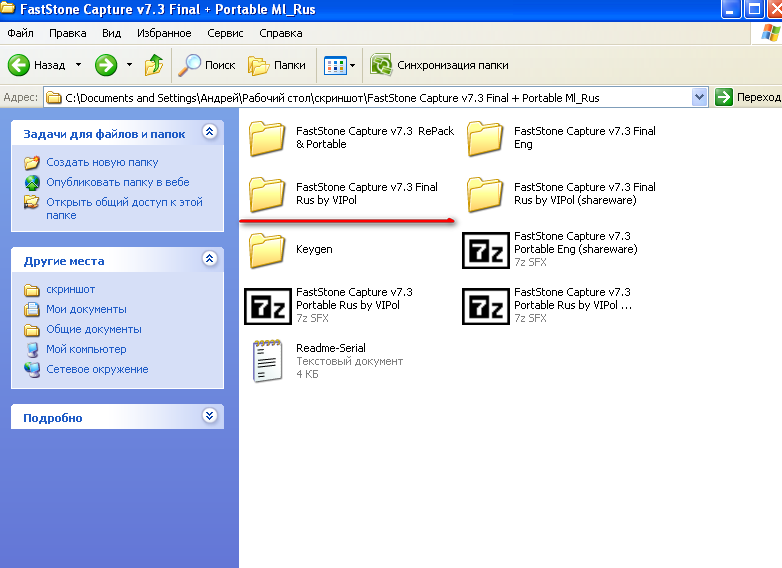Click the address path input field
The image size is (782, 568).
coord(368,97)
